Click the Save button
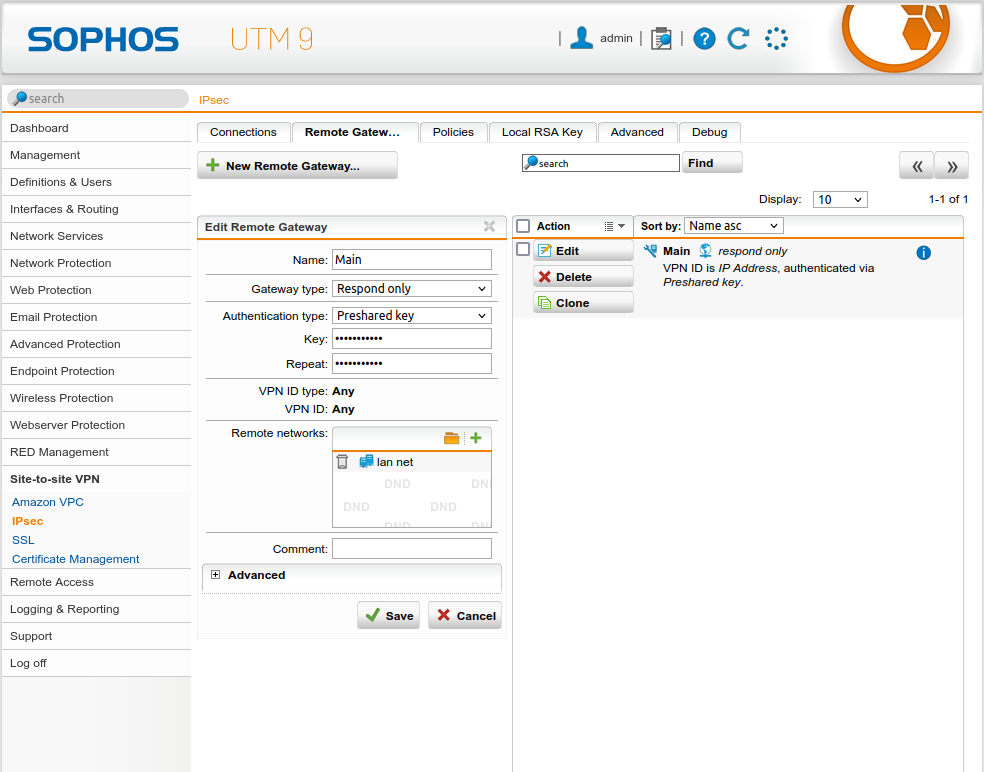Image resolution: width=984 pixels, height=772 pixels. click(388, 616)
